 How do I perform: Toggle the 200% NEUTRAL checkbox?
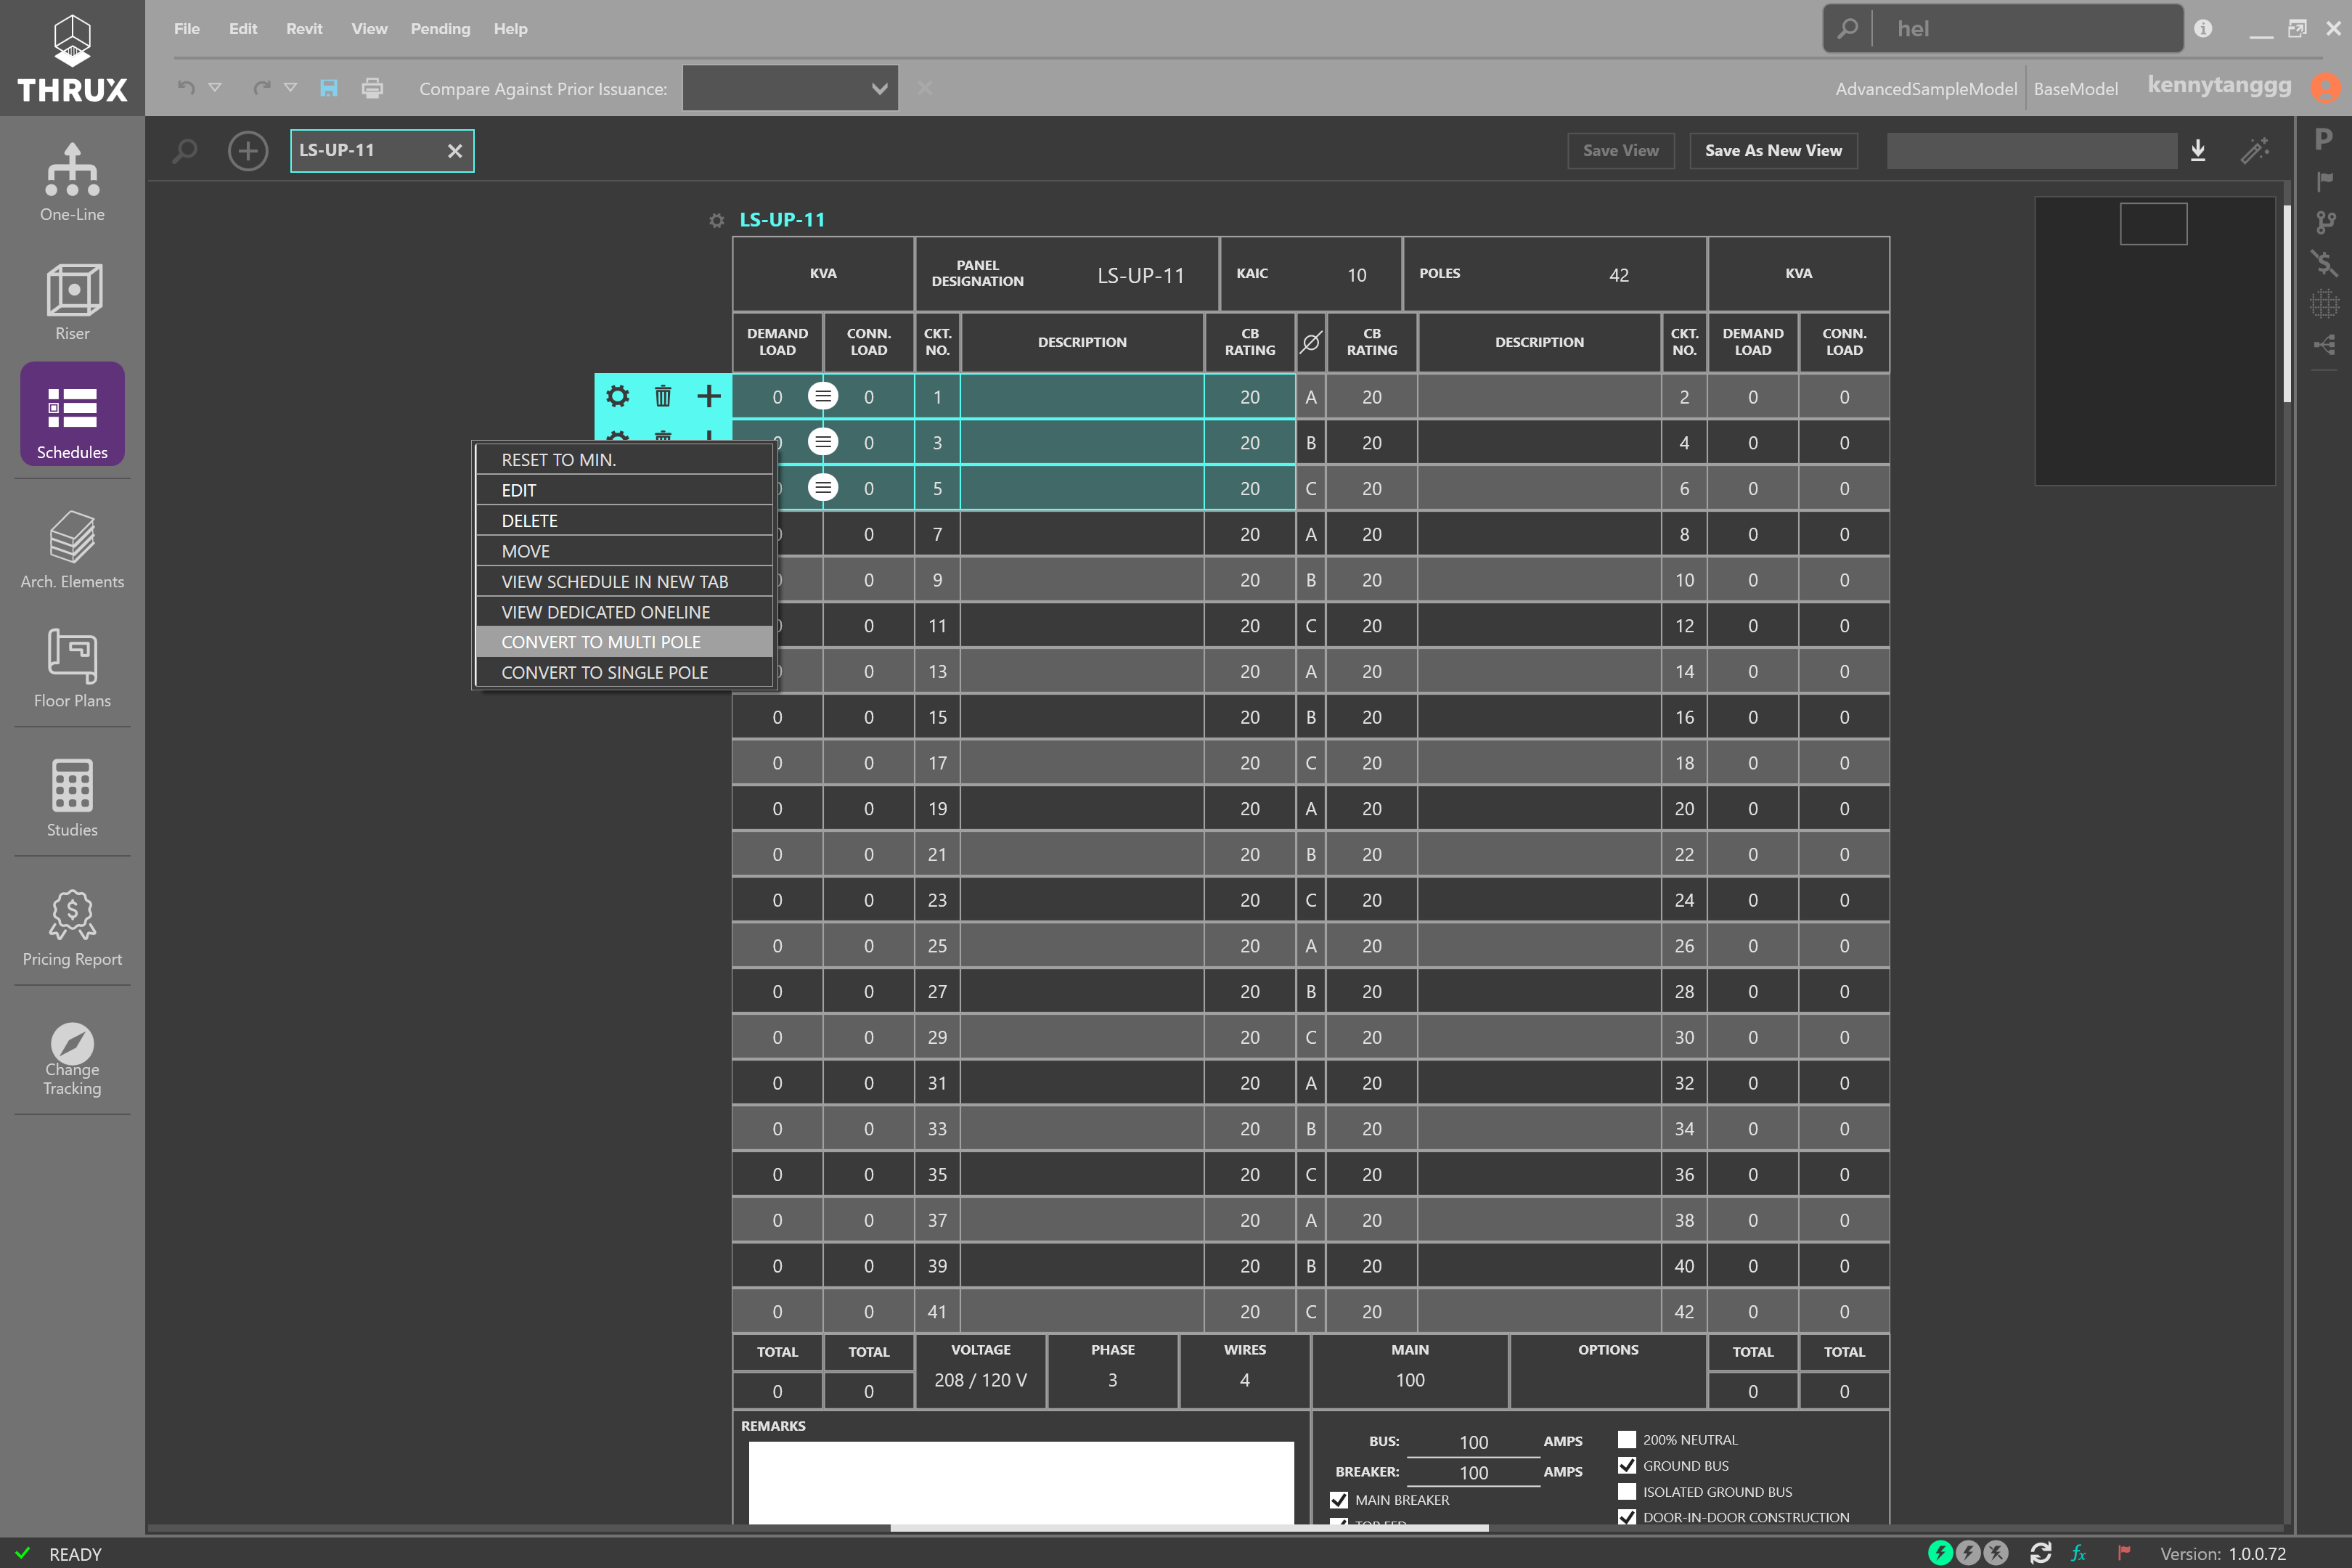(x=1627, y=1440)
